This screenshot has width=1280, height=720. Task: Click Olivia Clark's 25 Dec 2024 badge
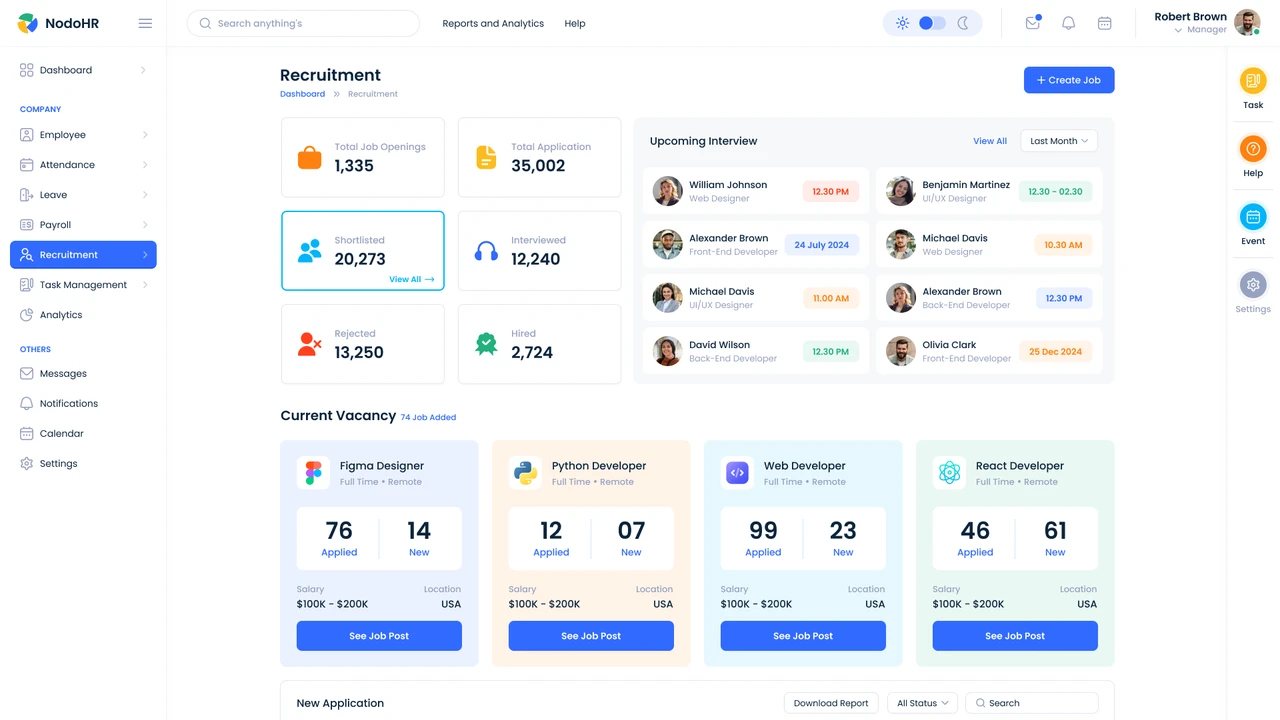[1056, 352]
